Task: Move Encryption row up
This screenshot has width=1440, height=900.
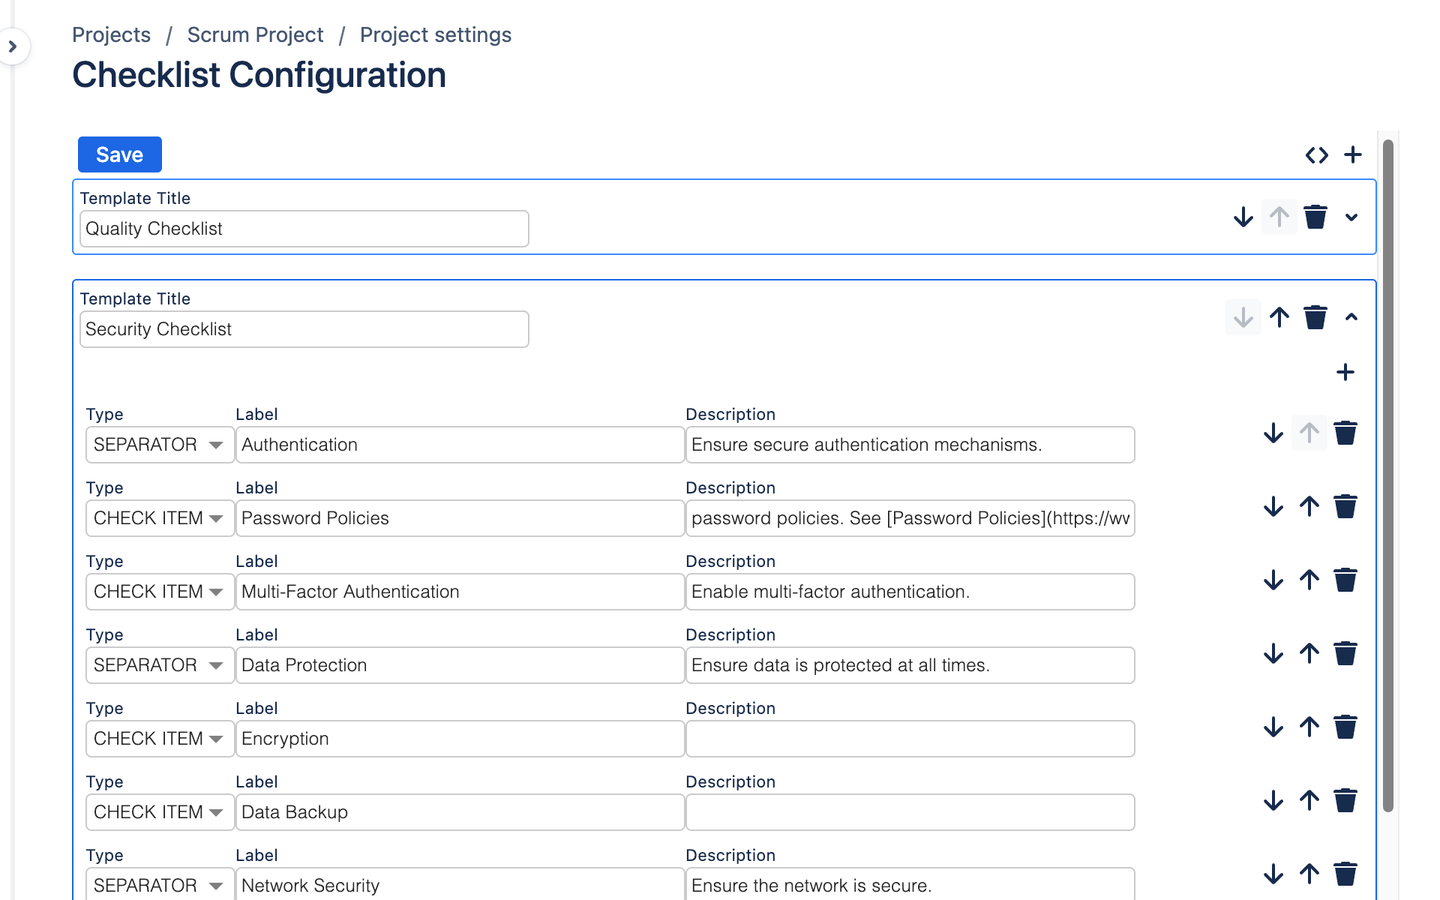Action: (1309, 727)
